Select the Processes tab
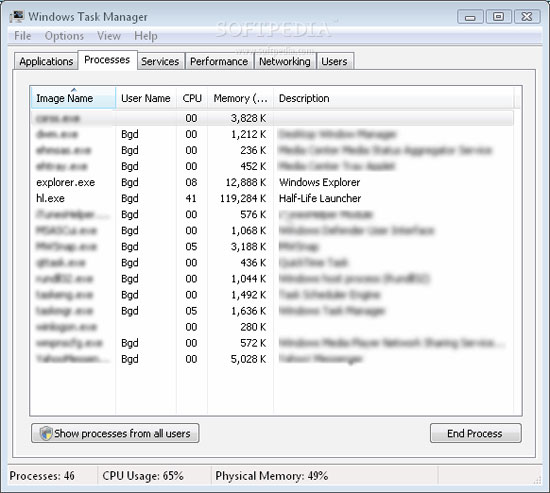Screen dimensions: 550x493 pos(107,60)
